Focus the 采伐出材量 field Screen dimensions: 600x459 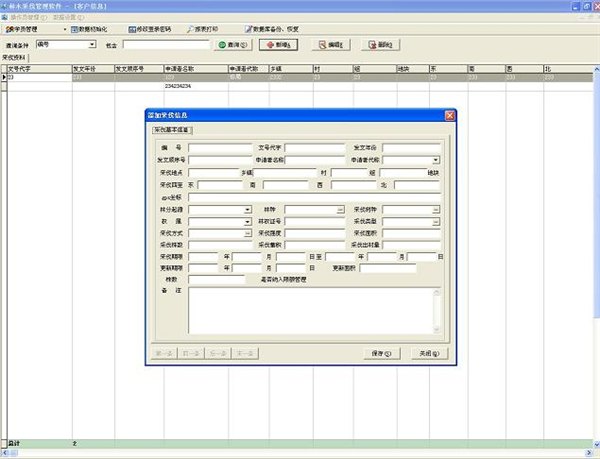tap(411, 245)
